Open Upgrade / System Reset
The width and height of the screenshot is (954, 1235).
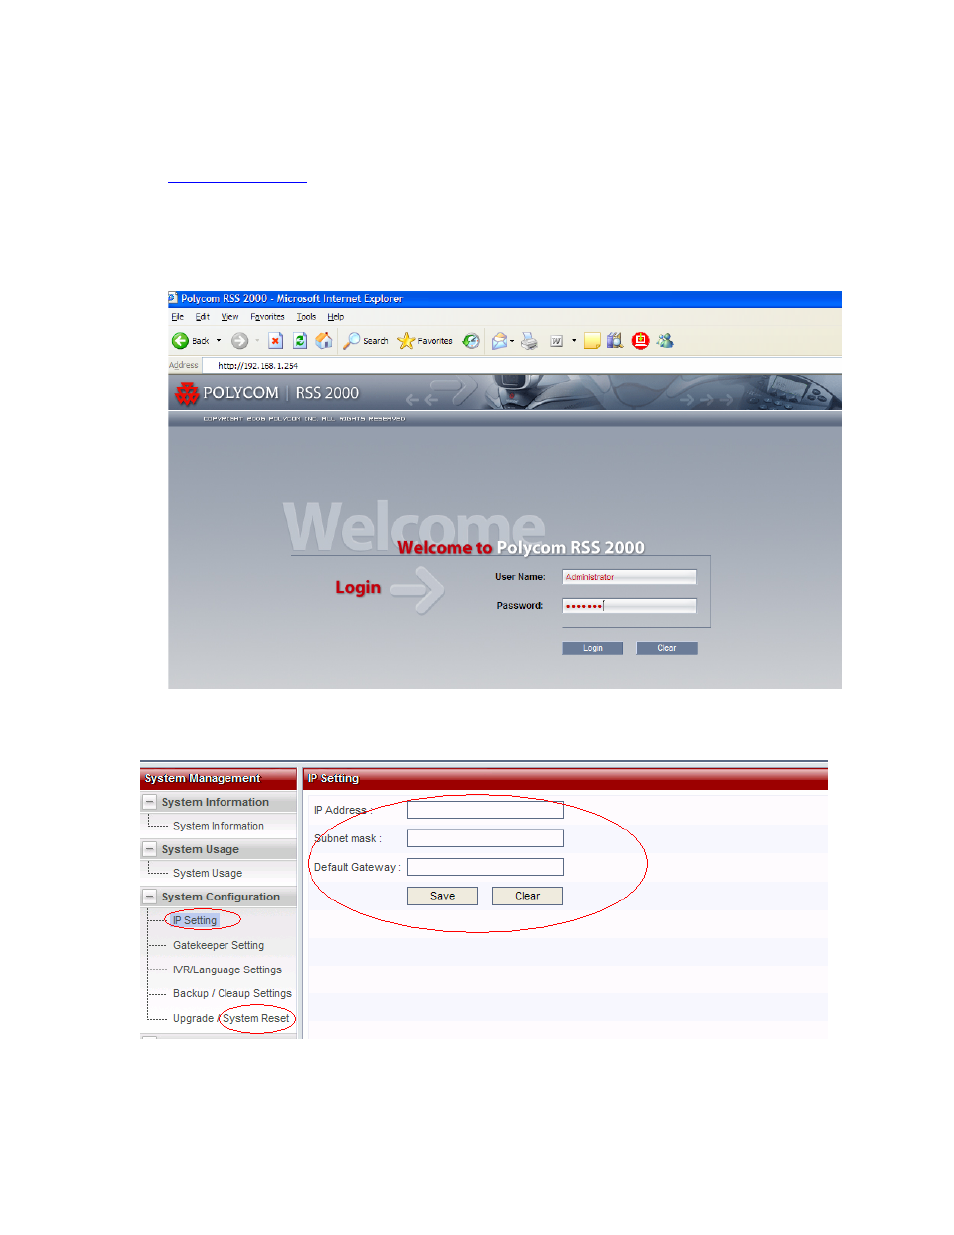pos(231,1018)
